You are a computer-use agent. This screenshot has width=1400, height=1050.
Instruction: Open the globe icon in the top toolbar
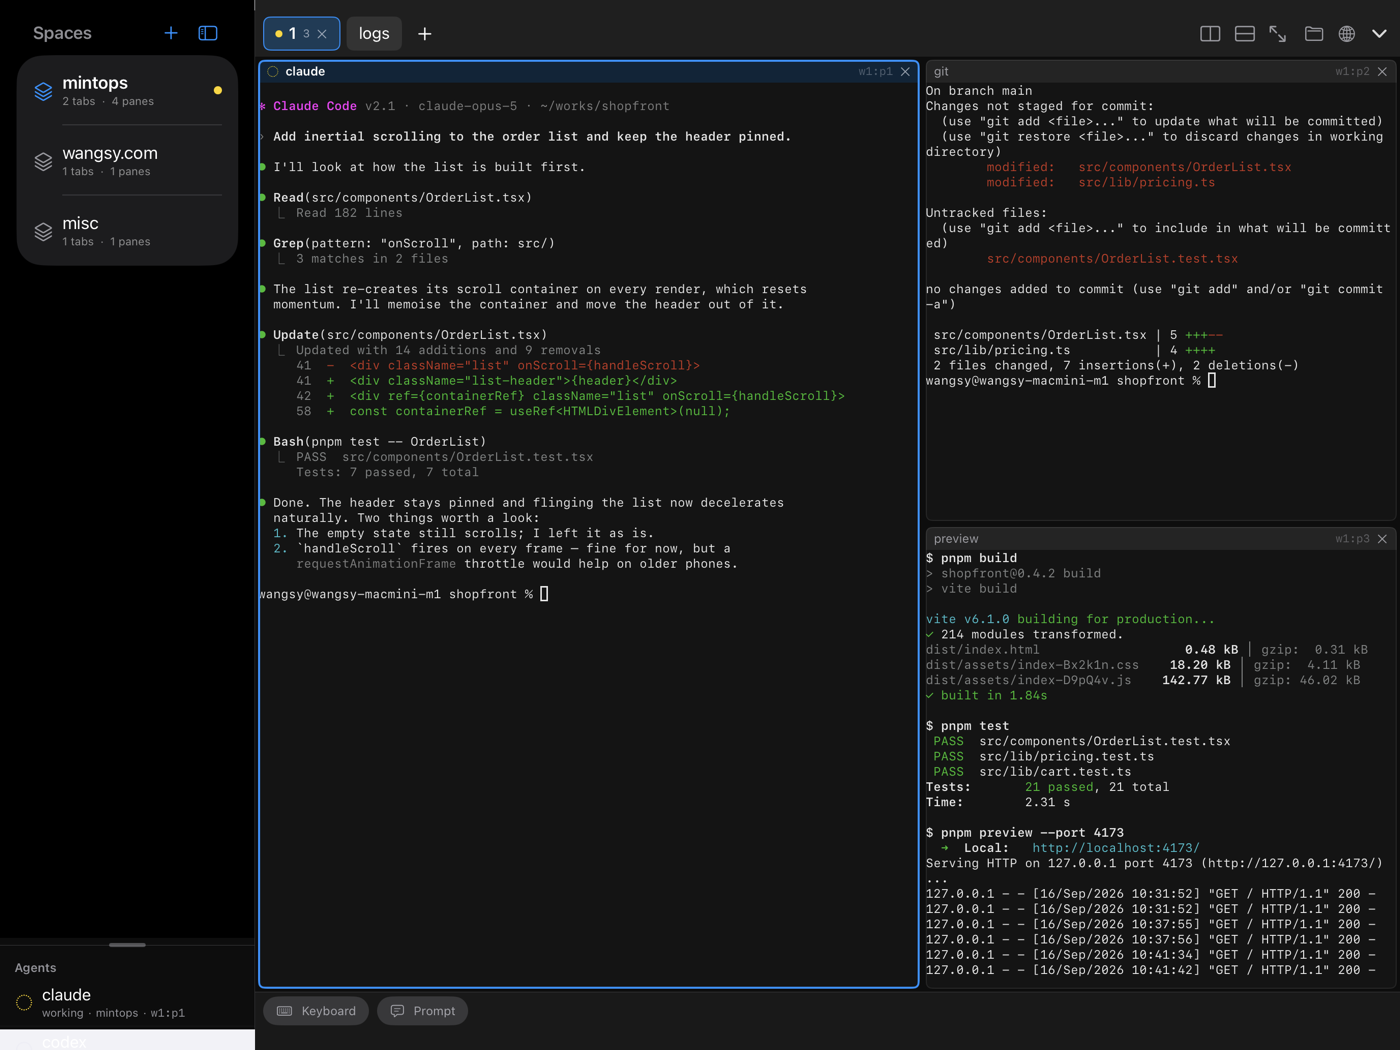1347,34
